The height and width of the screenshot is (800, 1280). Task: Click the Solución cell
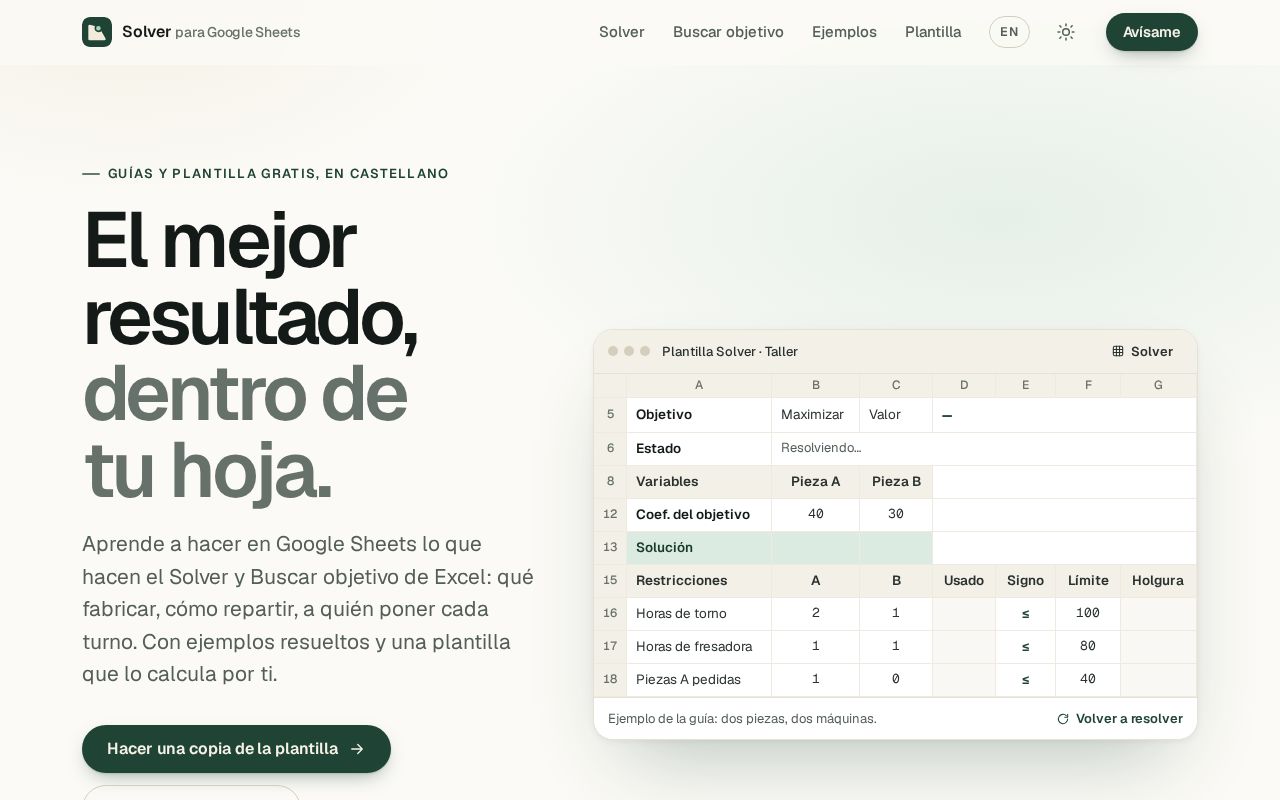pos(699,547)
